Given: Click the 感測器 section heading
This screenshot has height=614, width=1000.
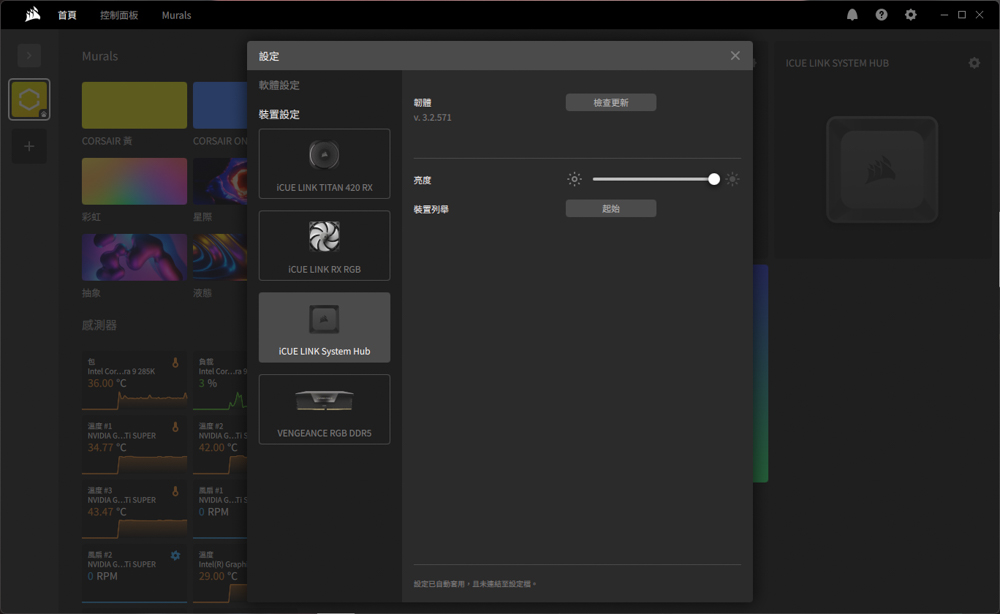Looking at the screenshot, I should tap(99, 325).
